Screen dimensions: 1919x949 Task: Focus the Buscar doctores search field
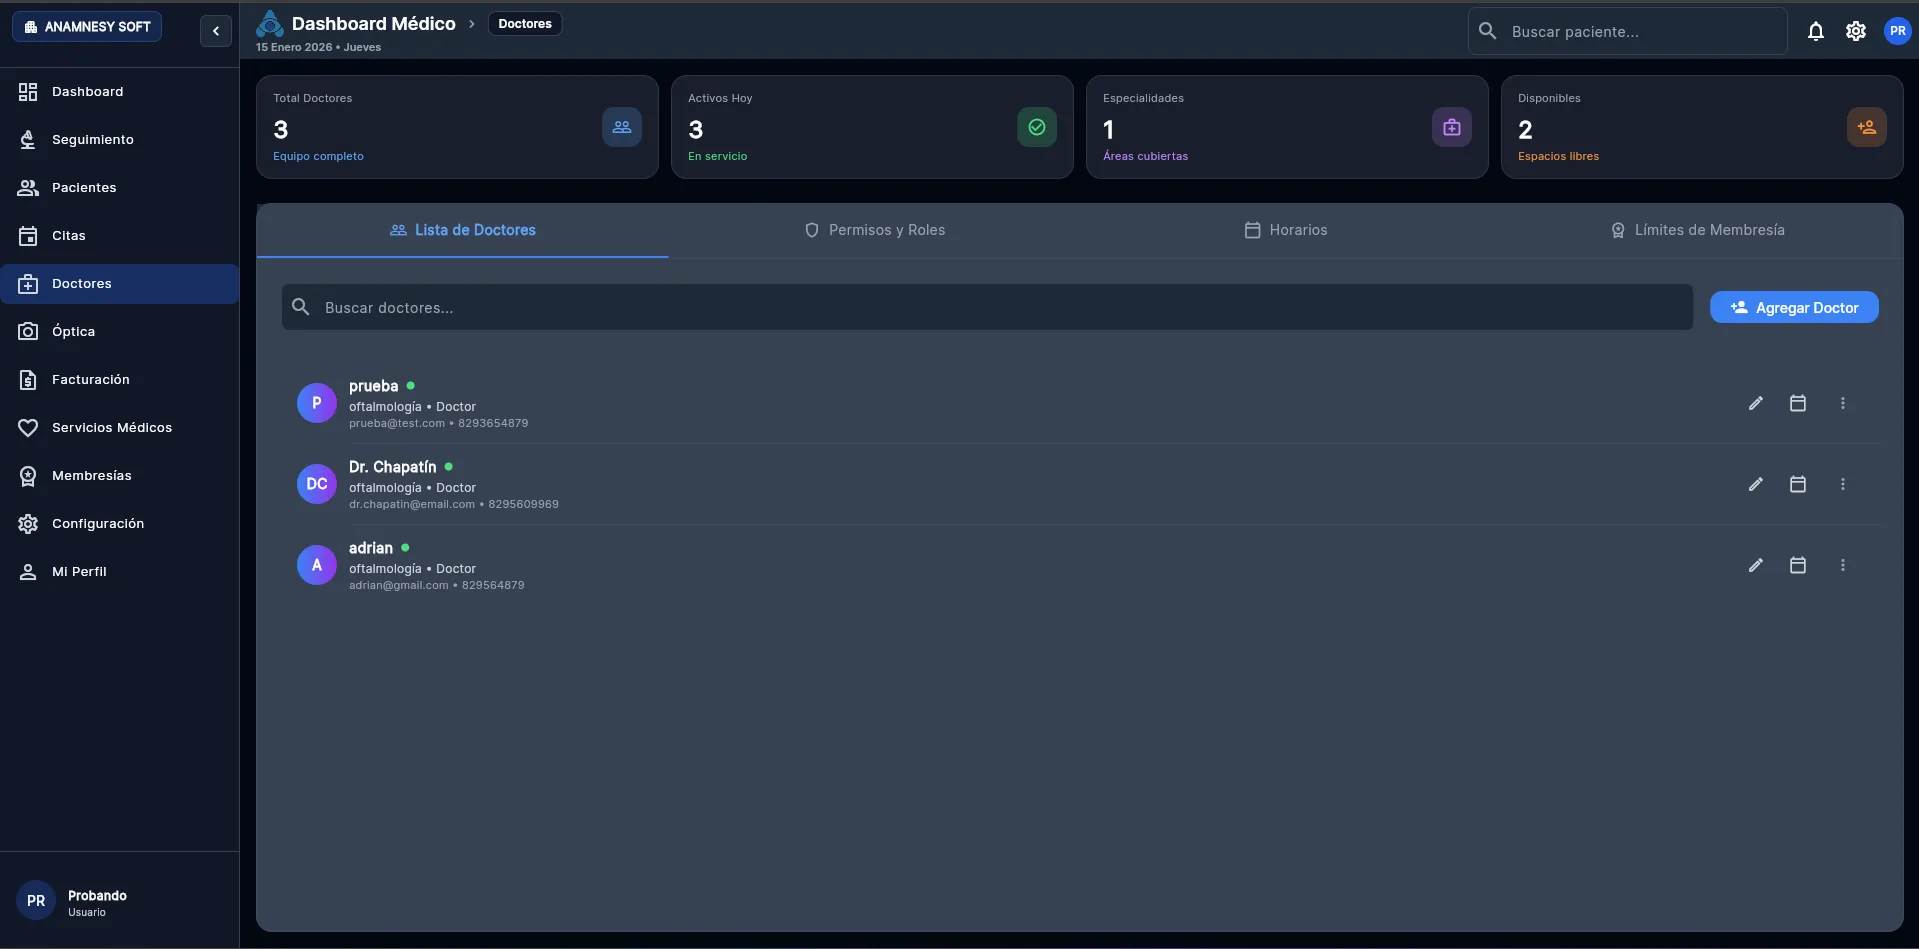[x=987, y=307]
